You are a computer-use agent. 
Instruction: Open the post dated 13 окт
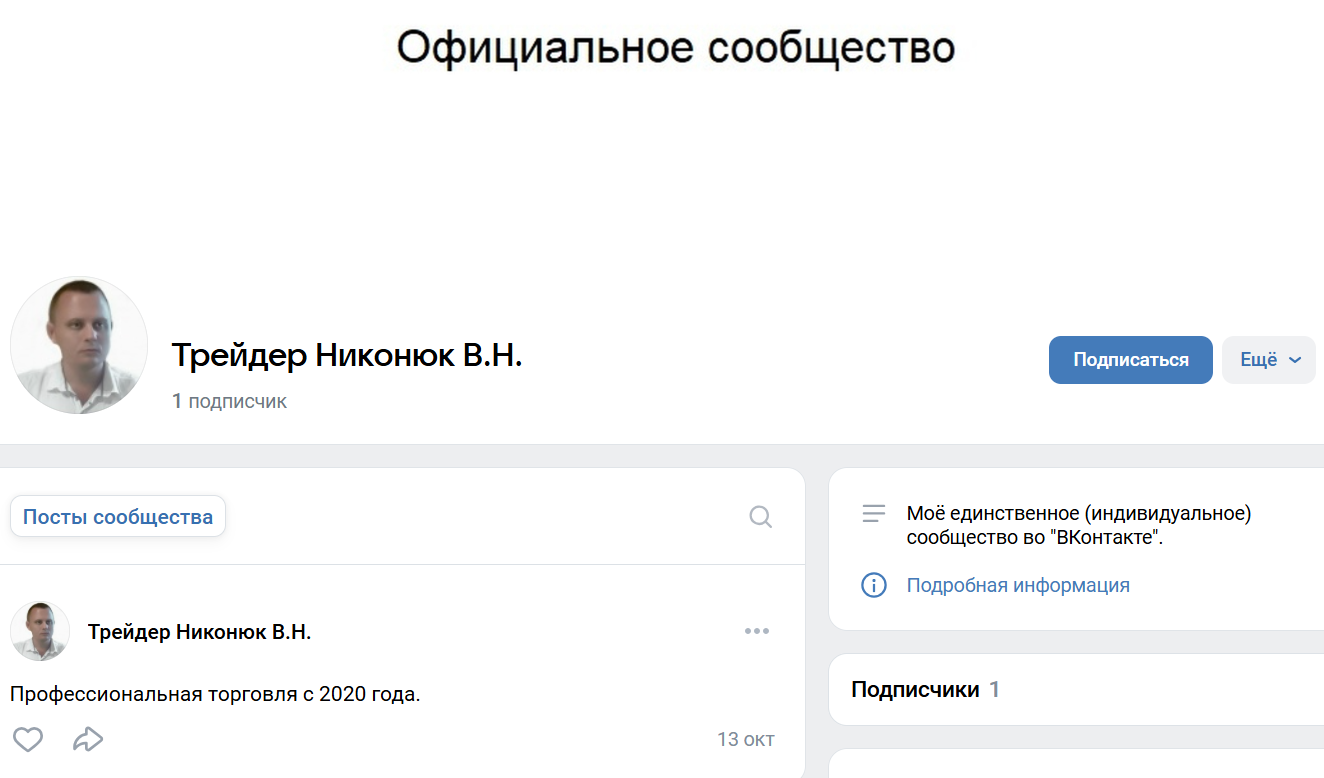tap(745, 739)
